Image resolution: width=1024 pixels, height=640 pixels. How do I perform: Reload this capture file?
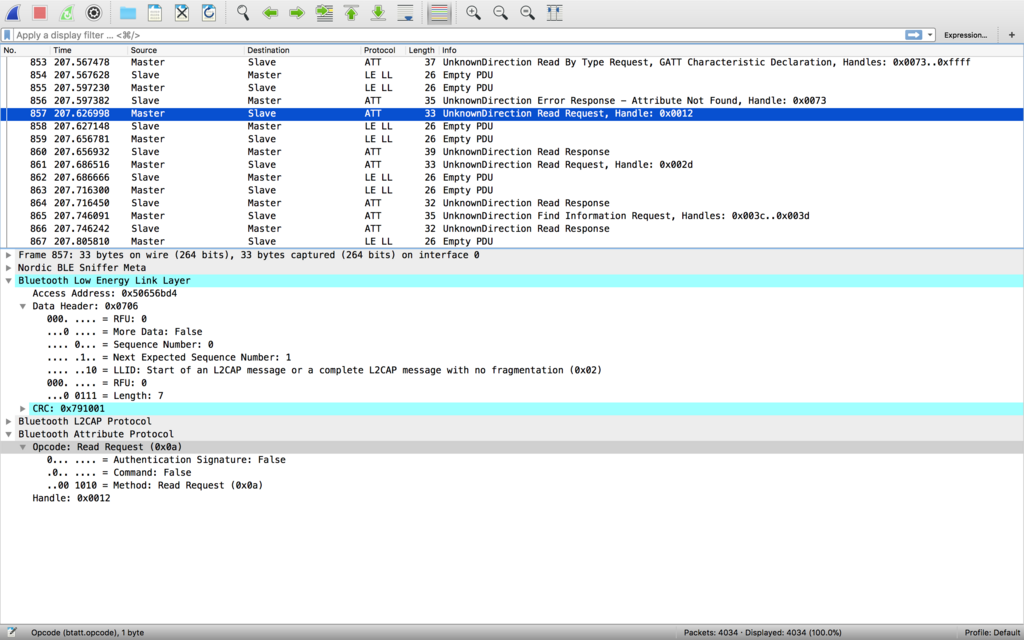tap(209, 12)
